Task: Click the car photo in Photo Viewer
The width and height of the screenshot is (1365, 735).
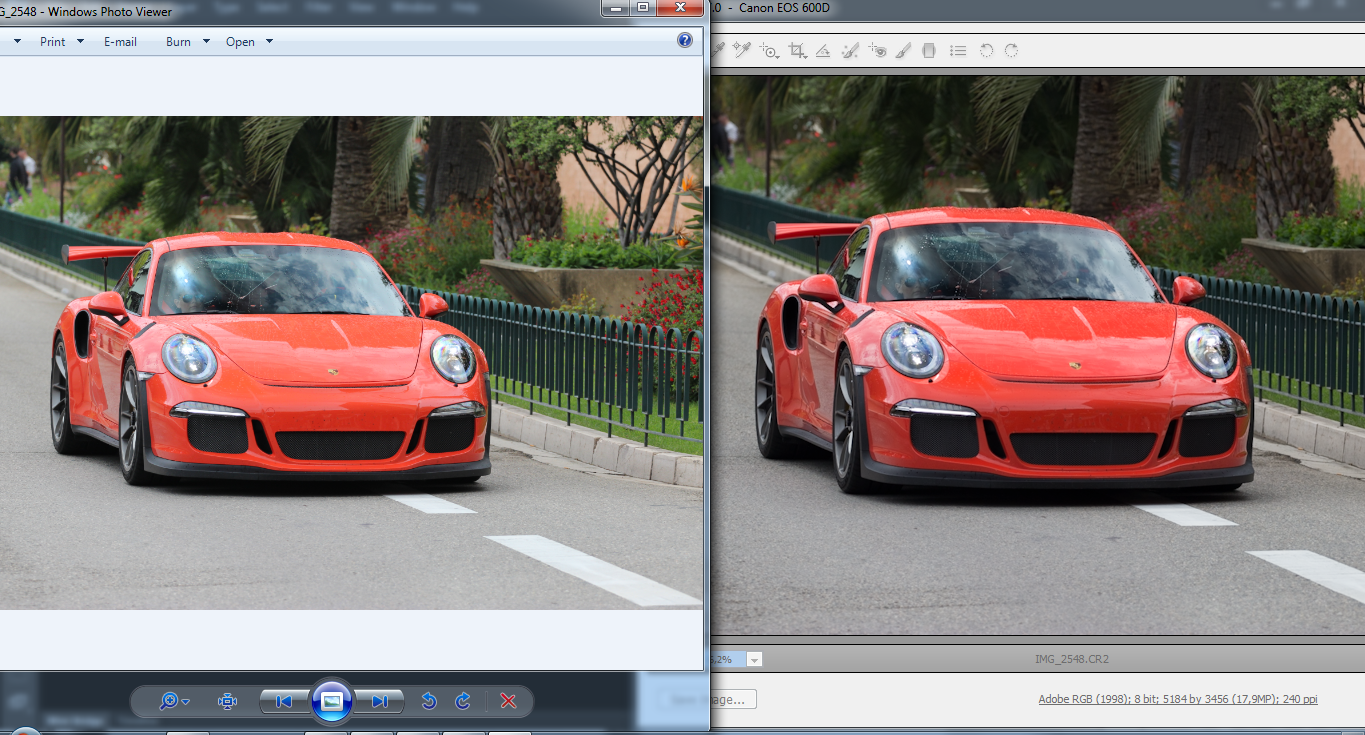Action: (351, 362)
